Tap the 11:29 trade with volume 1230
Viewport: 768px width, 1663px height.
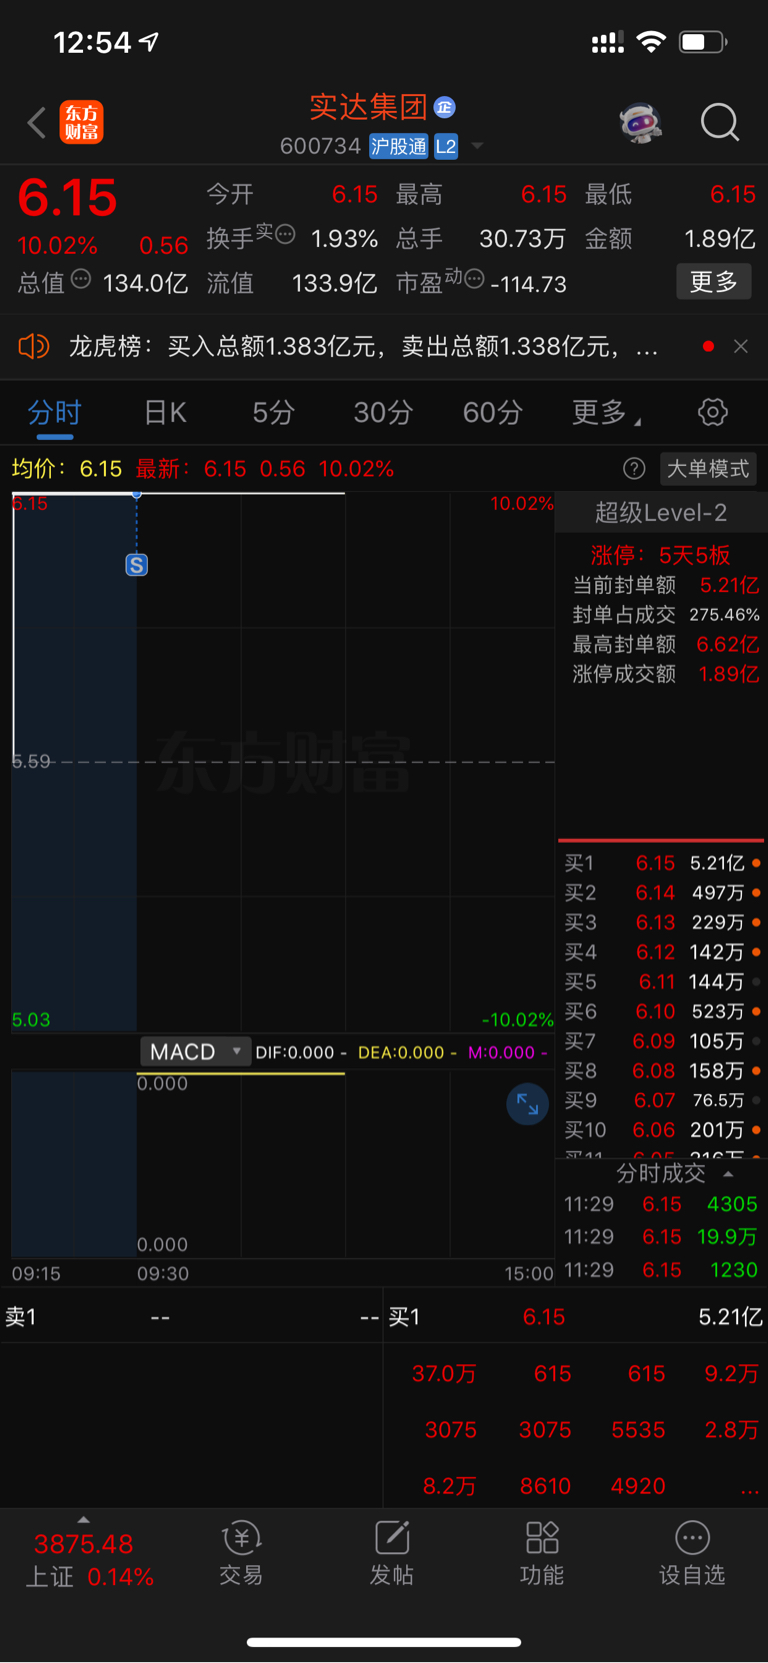pyautogui.click(x=661, y=1270)
